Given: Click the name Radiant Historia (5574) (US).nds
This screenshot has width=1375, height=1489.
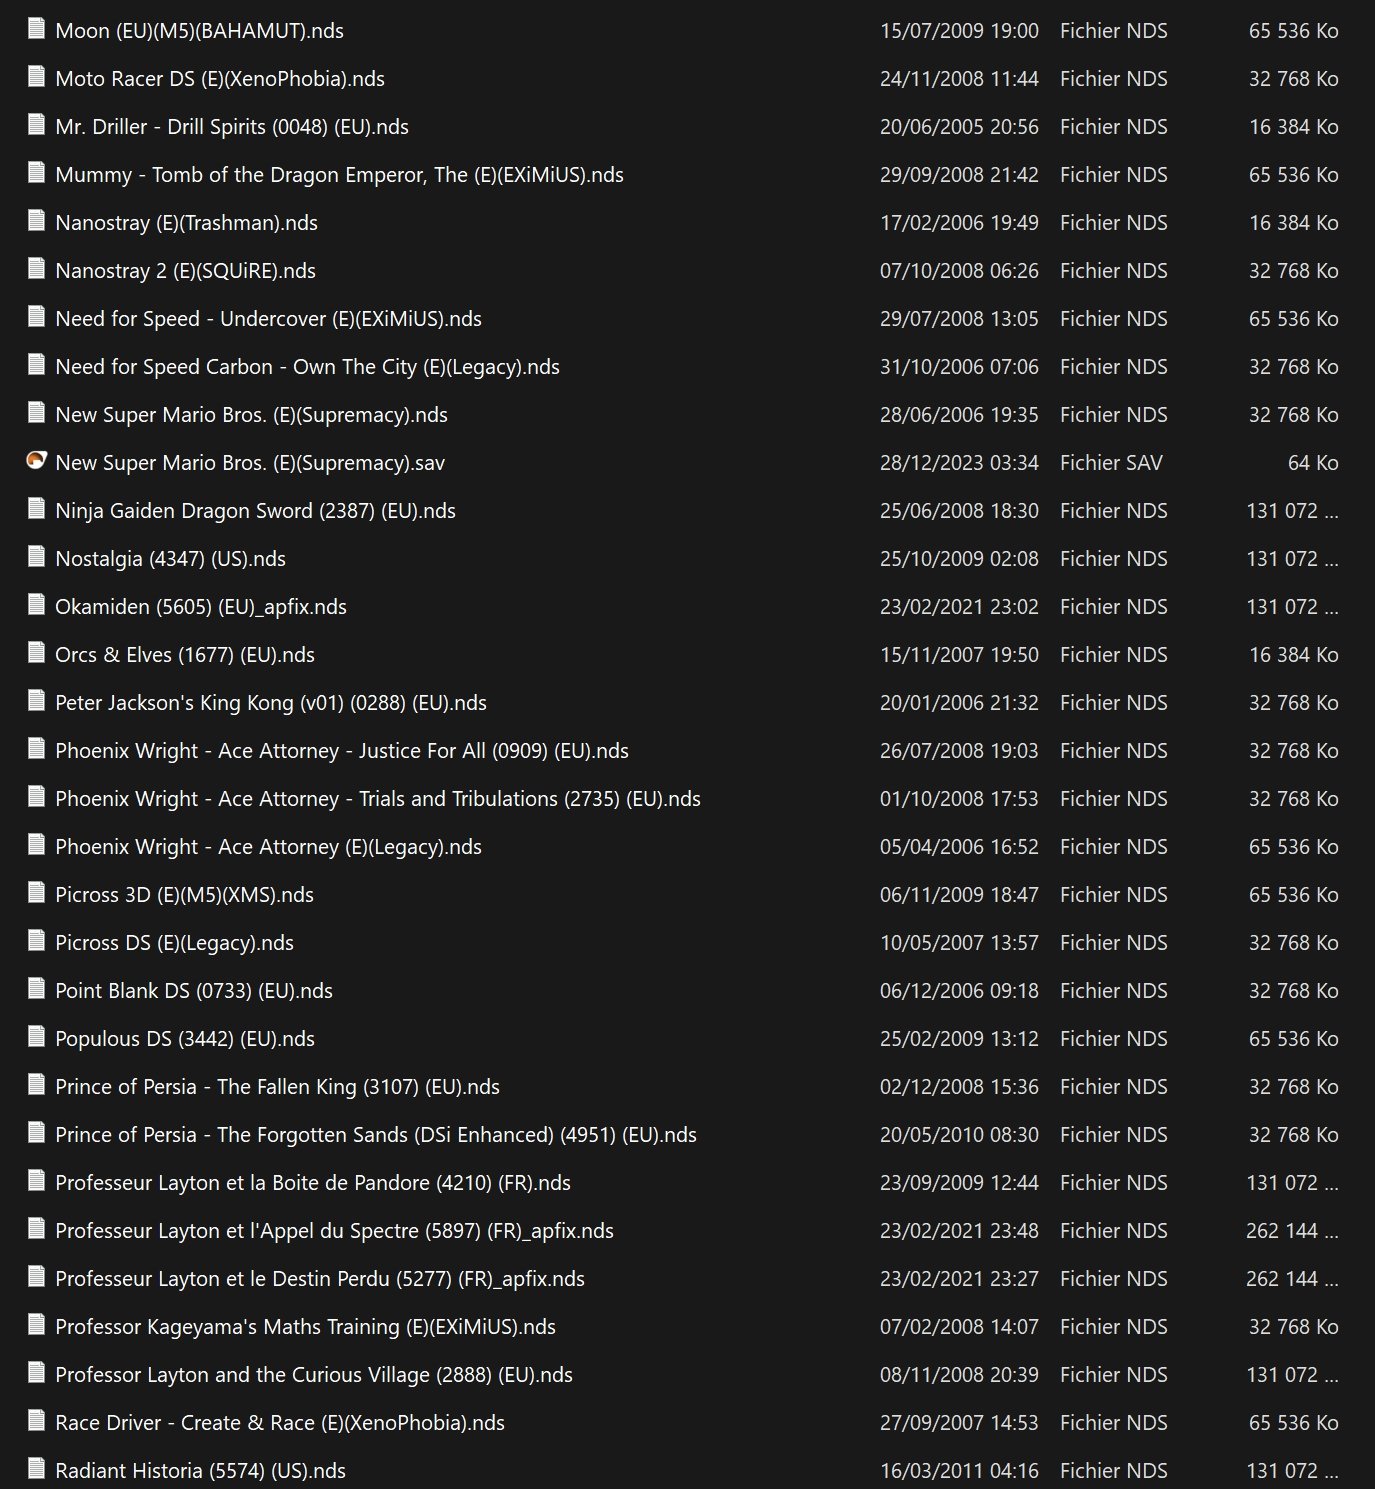Looking at the screenshot, I should pos(200,1471).
